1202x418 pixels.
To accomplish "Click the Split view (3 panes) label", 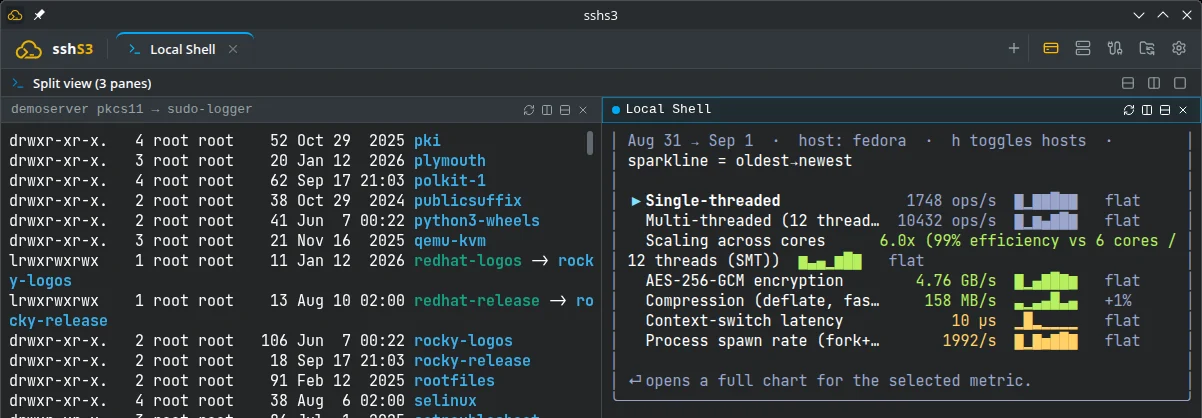I will (x=90, y=83).
